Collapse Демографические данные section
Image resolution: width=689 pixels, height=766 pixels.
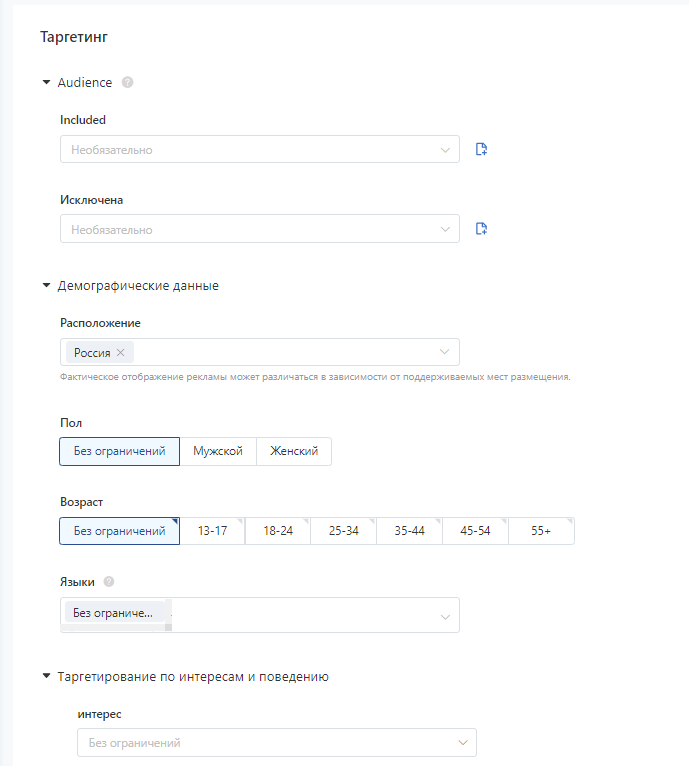(x=46, y=285)
